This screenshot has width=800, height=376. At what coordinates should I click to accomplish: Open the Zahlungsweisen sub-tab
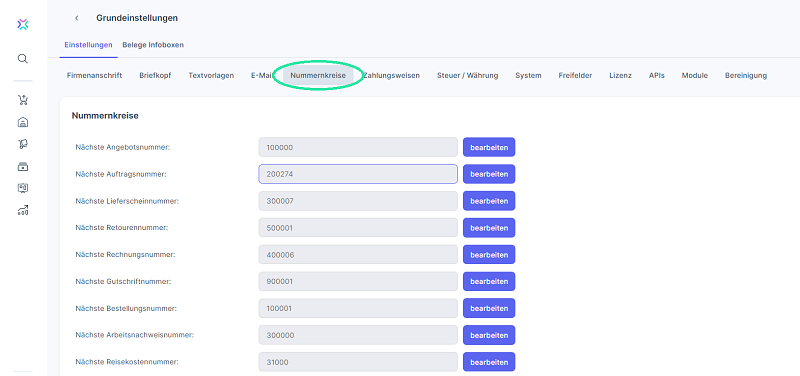pos(391,76)
